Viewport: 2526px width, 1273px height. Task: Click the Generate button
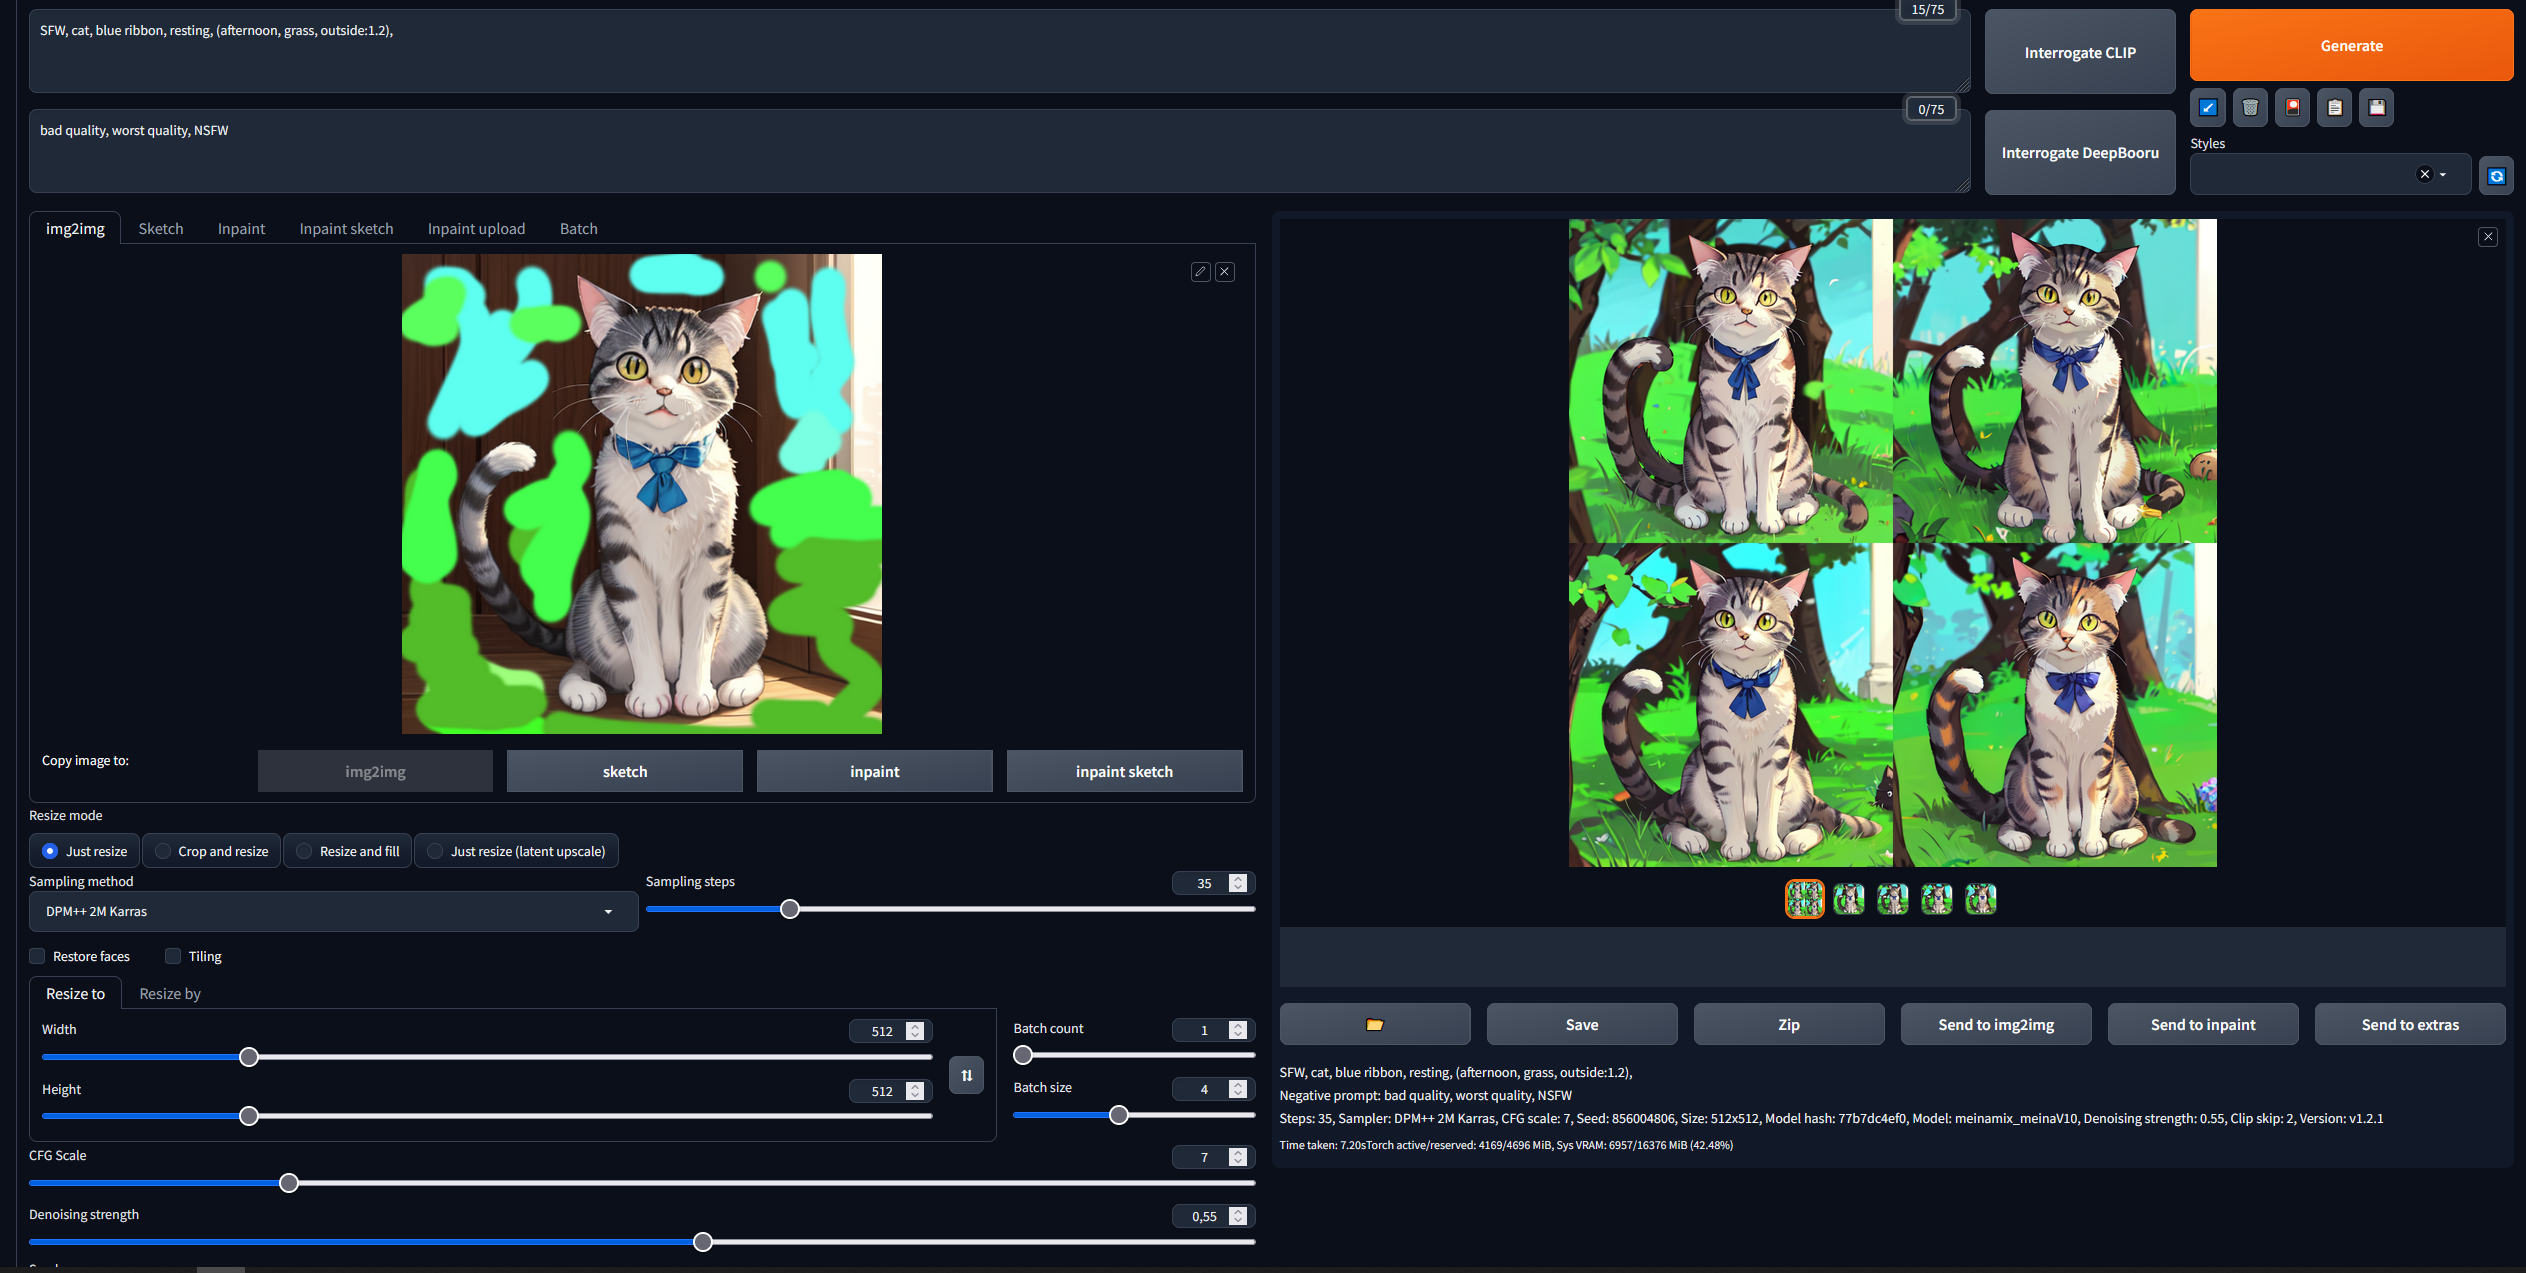click(x=2351, y=45)
